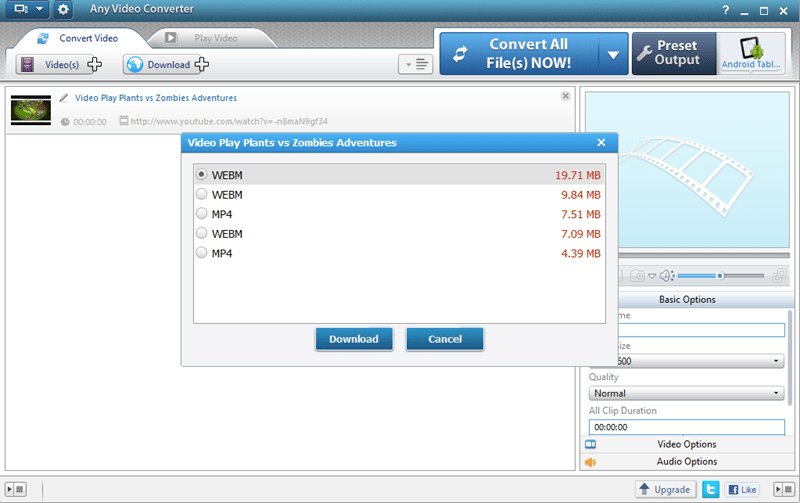
Task: Open the video size dropdown
Action: tap(701, 361)
